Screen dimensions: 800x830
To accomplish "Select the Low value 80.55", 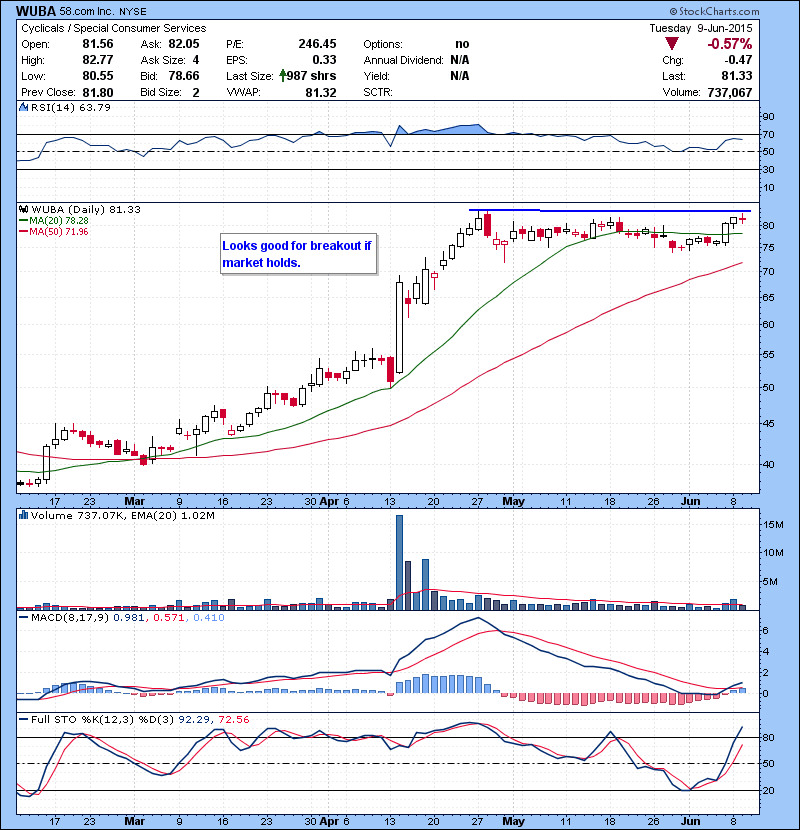I will coord(98,76).
